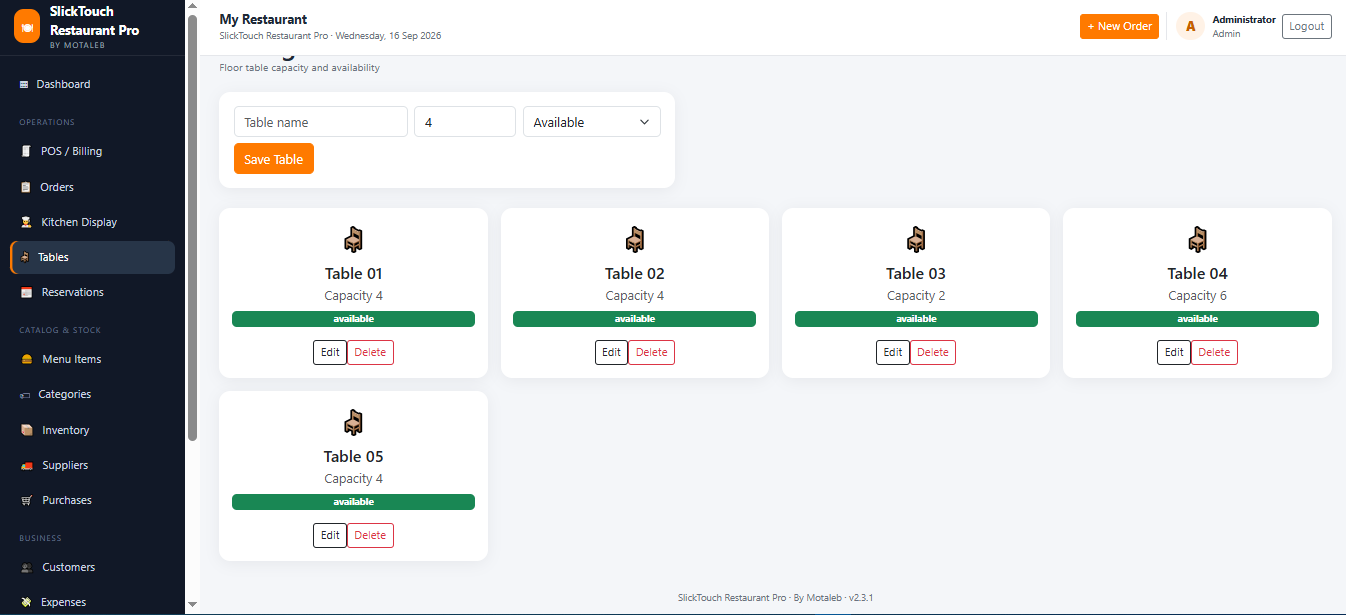Delete Table 04
Viewport: 1346px width, 615px height.
click(1214, 352)
